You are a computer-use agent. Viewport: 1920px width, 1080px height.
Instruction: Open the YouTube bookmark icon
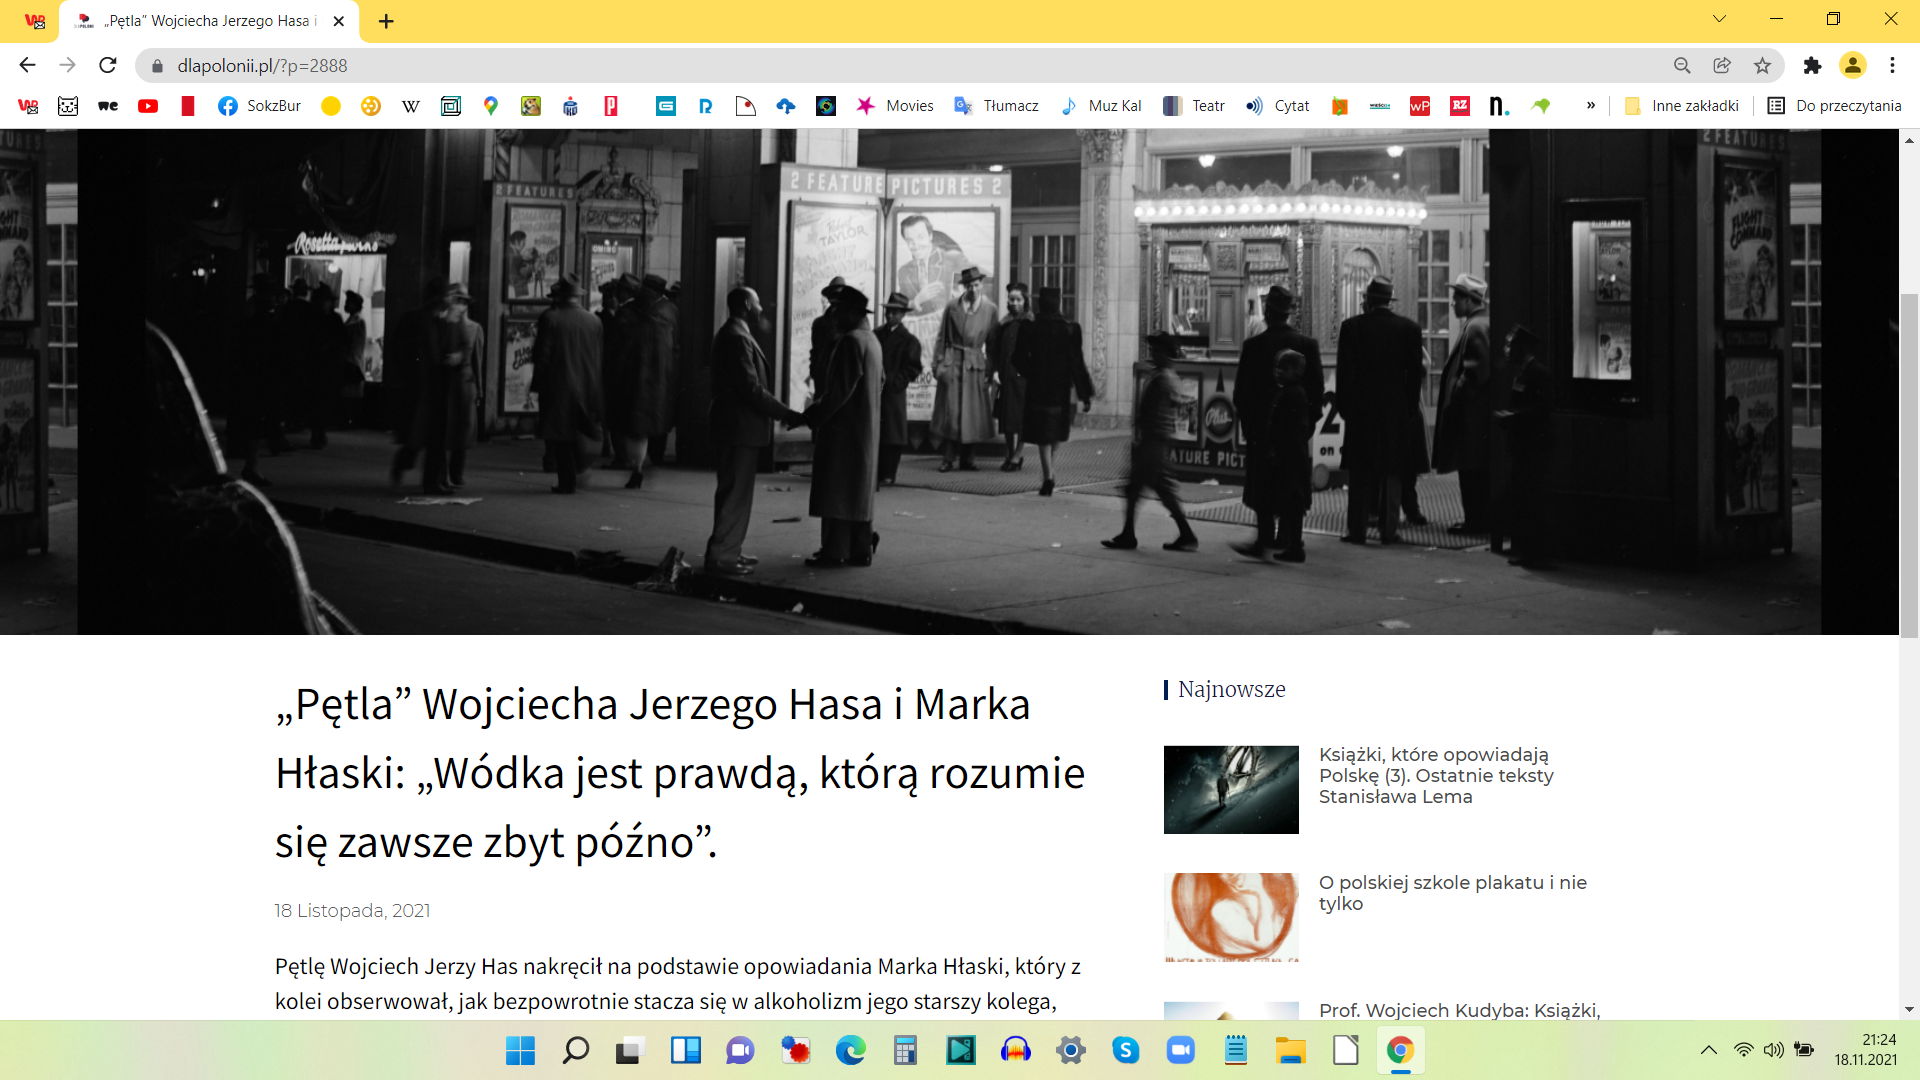148,106
